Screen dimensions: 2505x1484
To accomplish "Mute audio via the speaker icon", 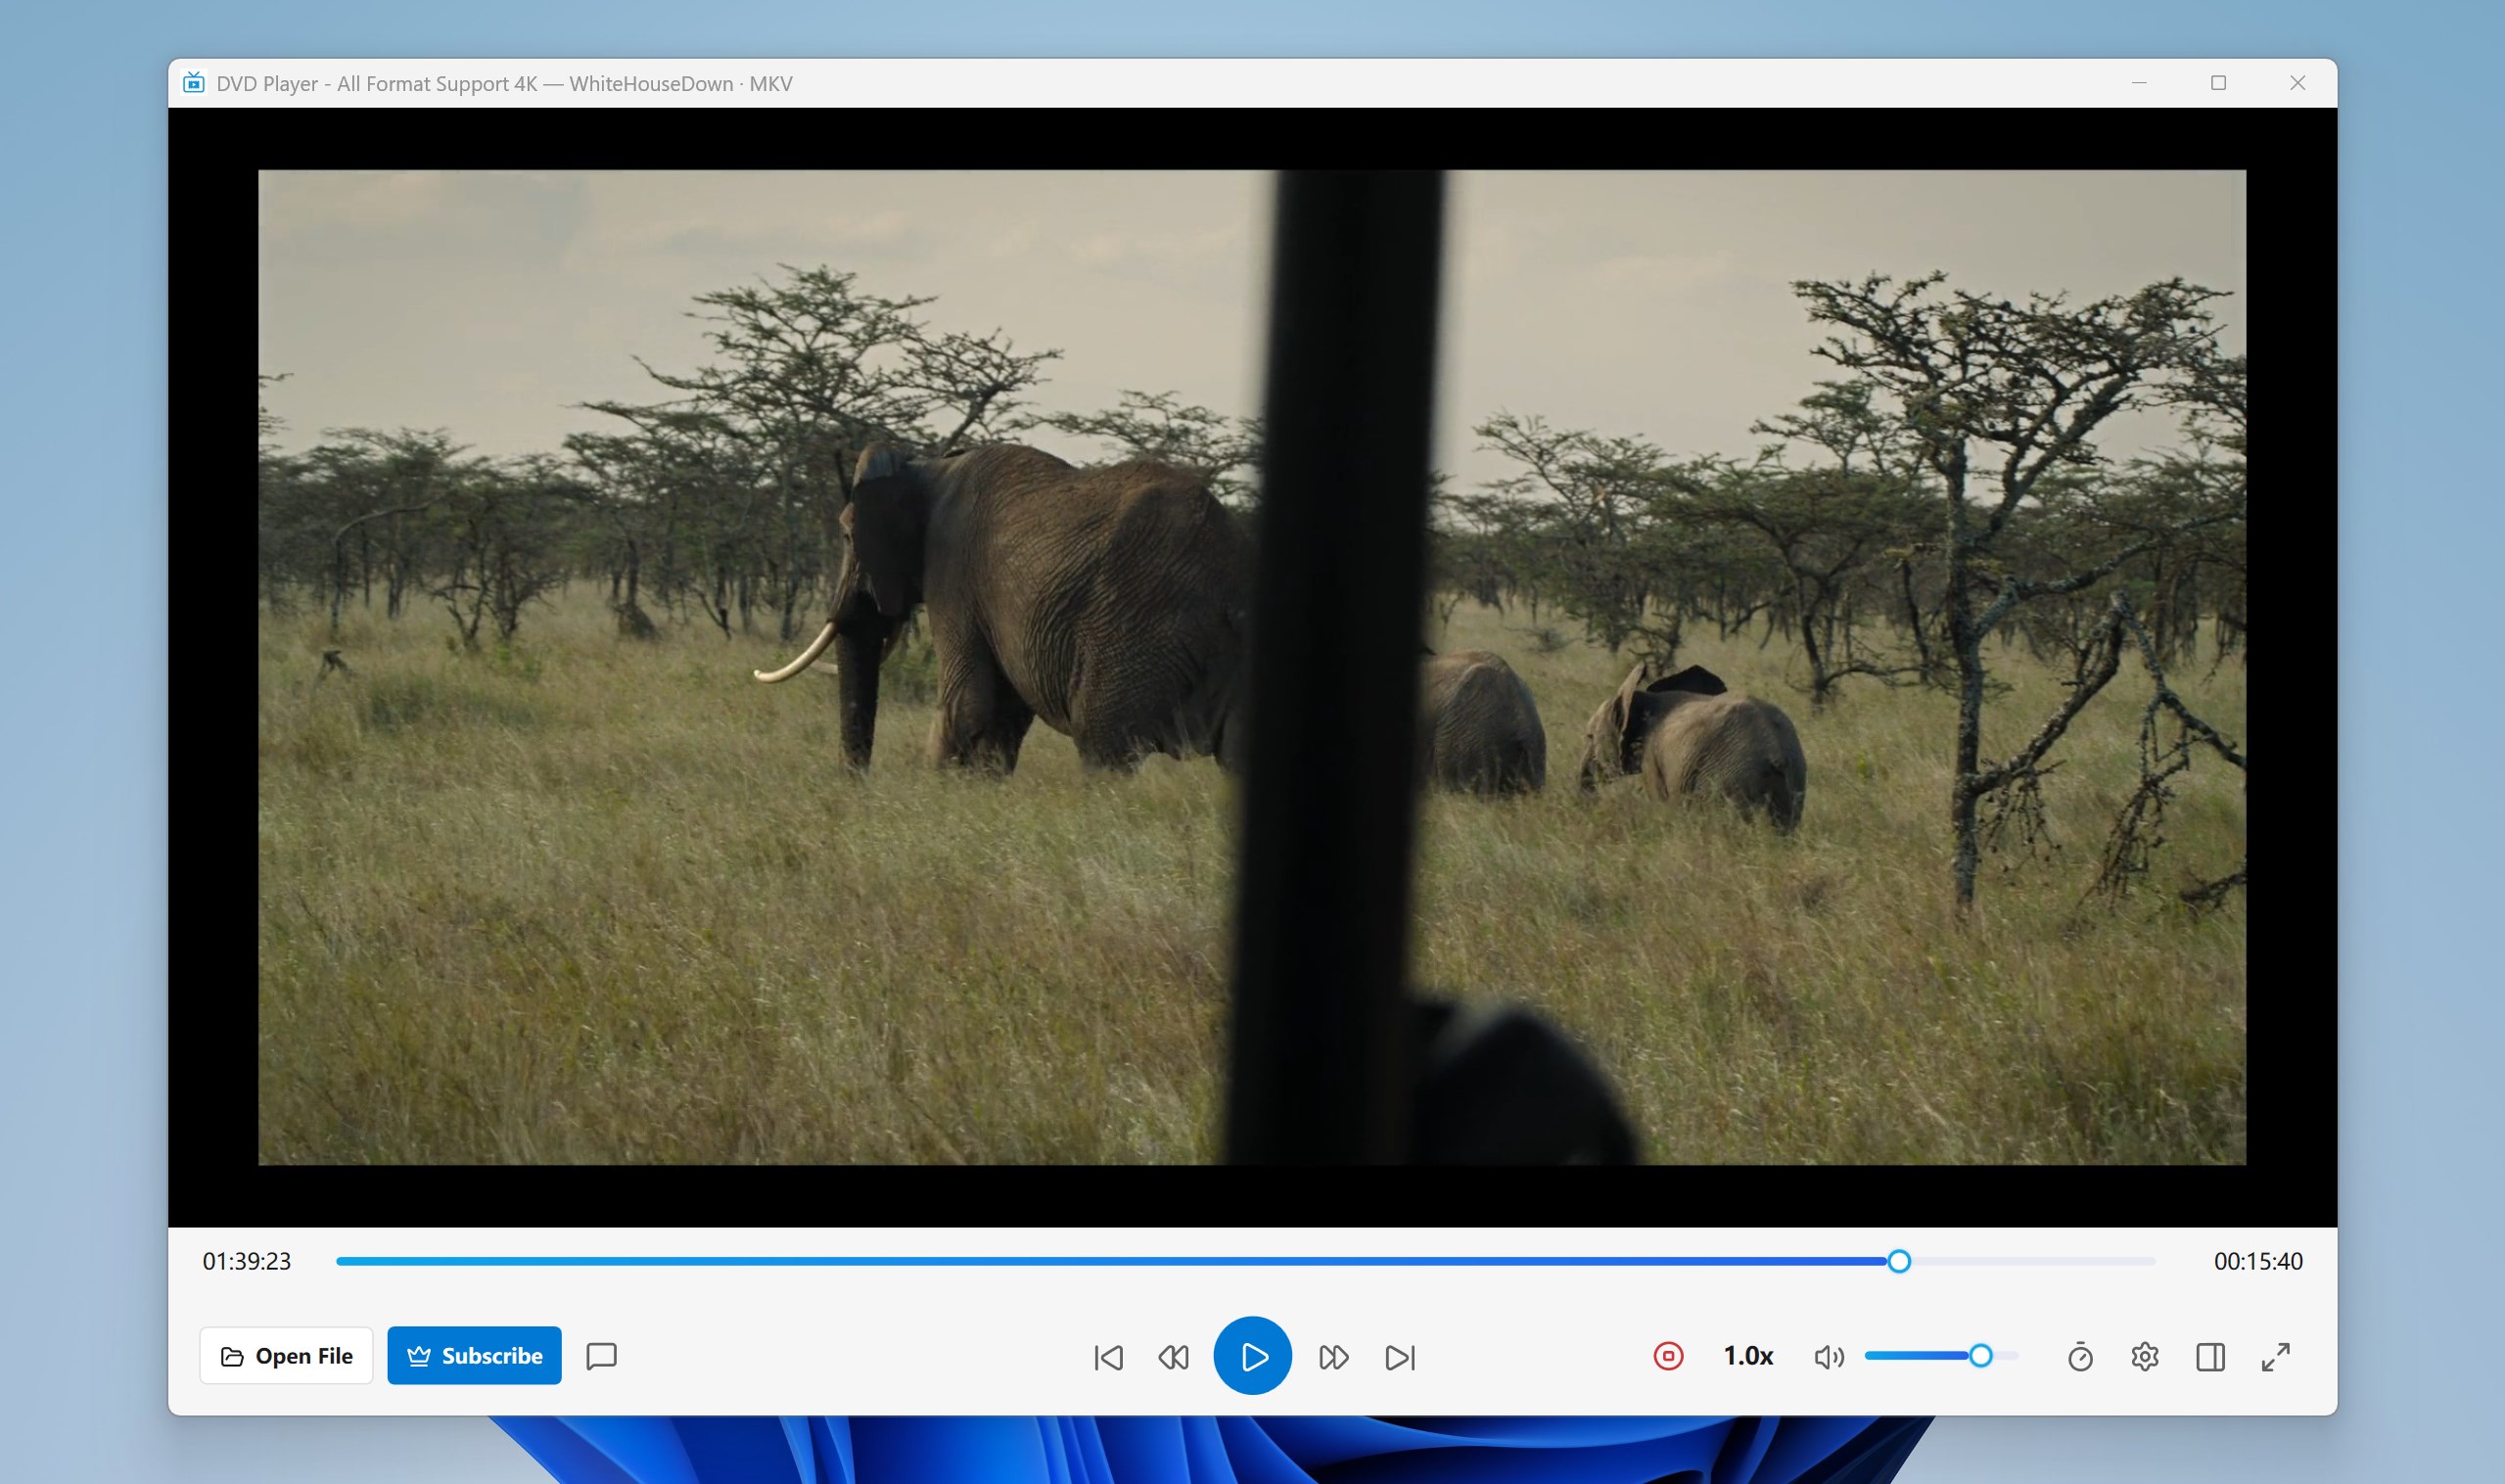I will point(1829,1357).
